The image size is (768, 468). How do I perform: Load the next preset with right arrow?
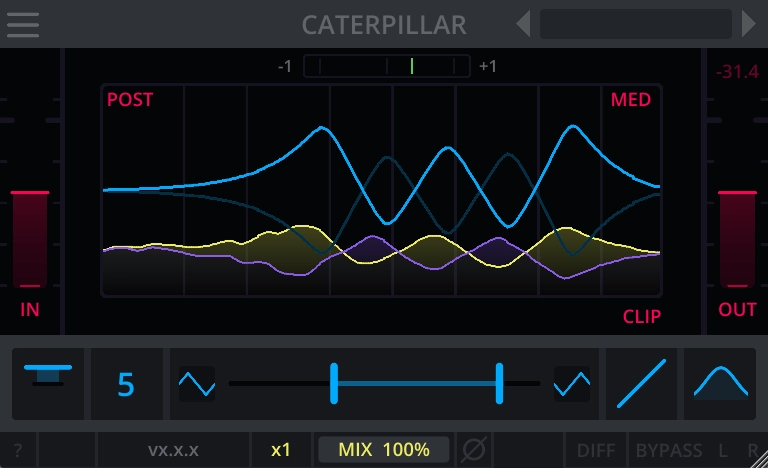[x=748, y=24]
